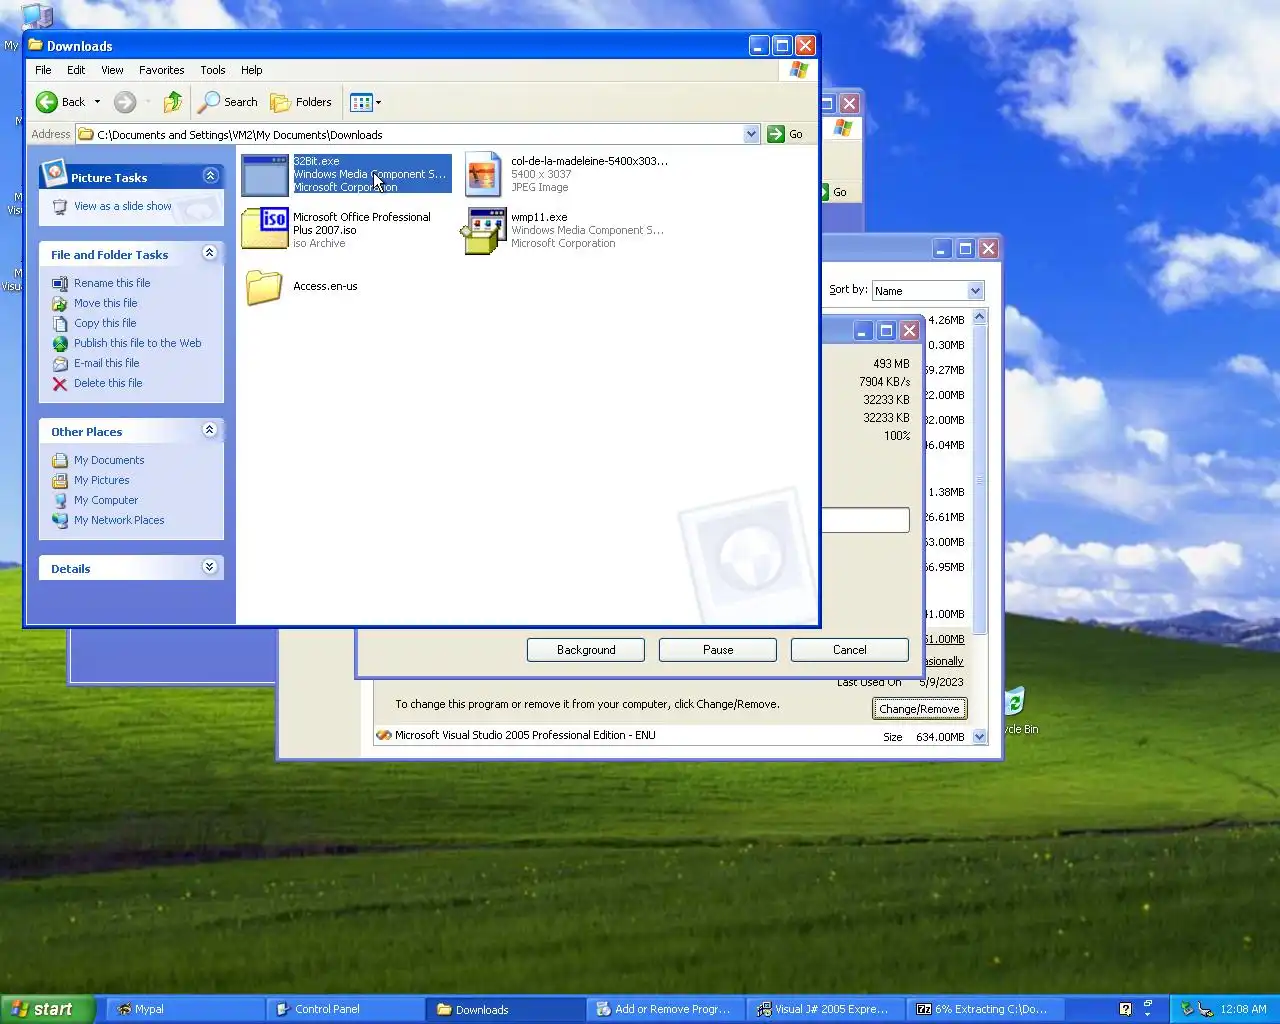The height and width of the screenshot is (1024, 1280).
Task: Click Copy this file link
Action: (x=105, y=323)
